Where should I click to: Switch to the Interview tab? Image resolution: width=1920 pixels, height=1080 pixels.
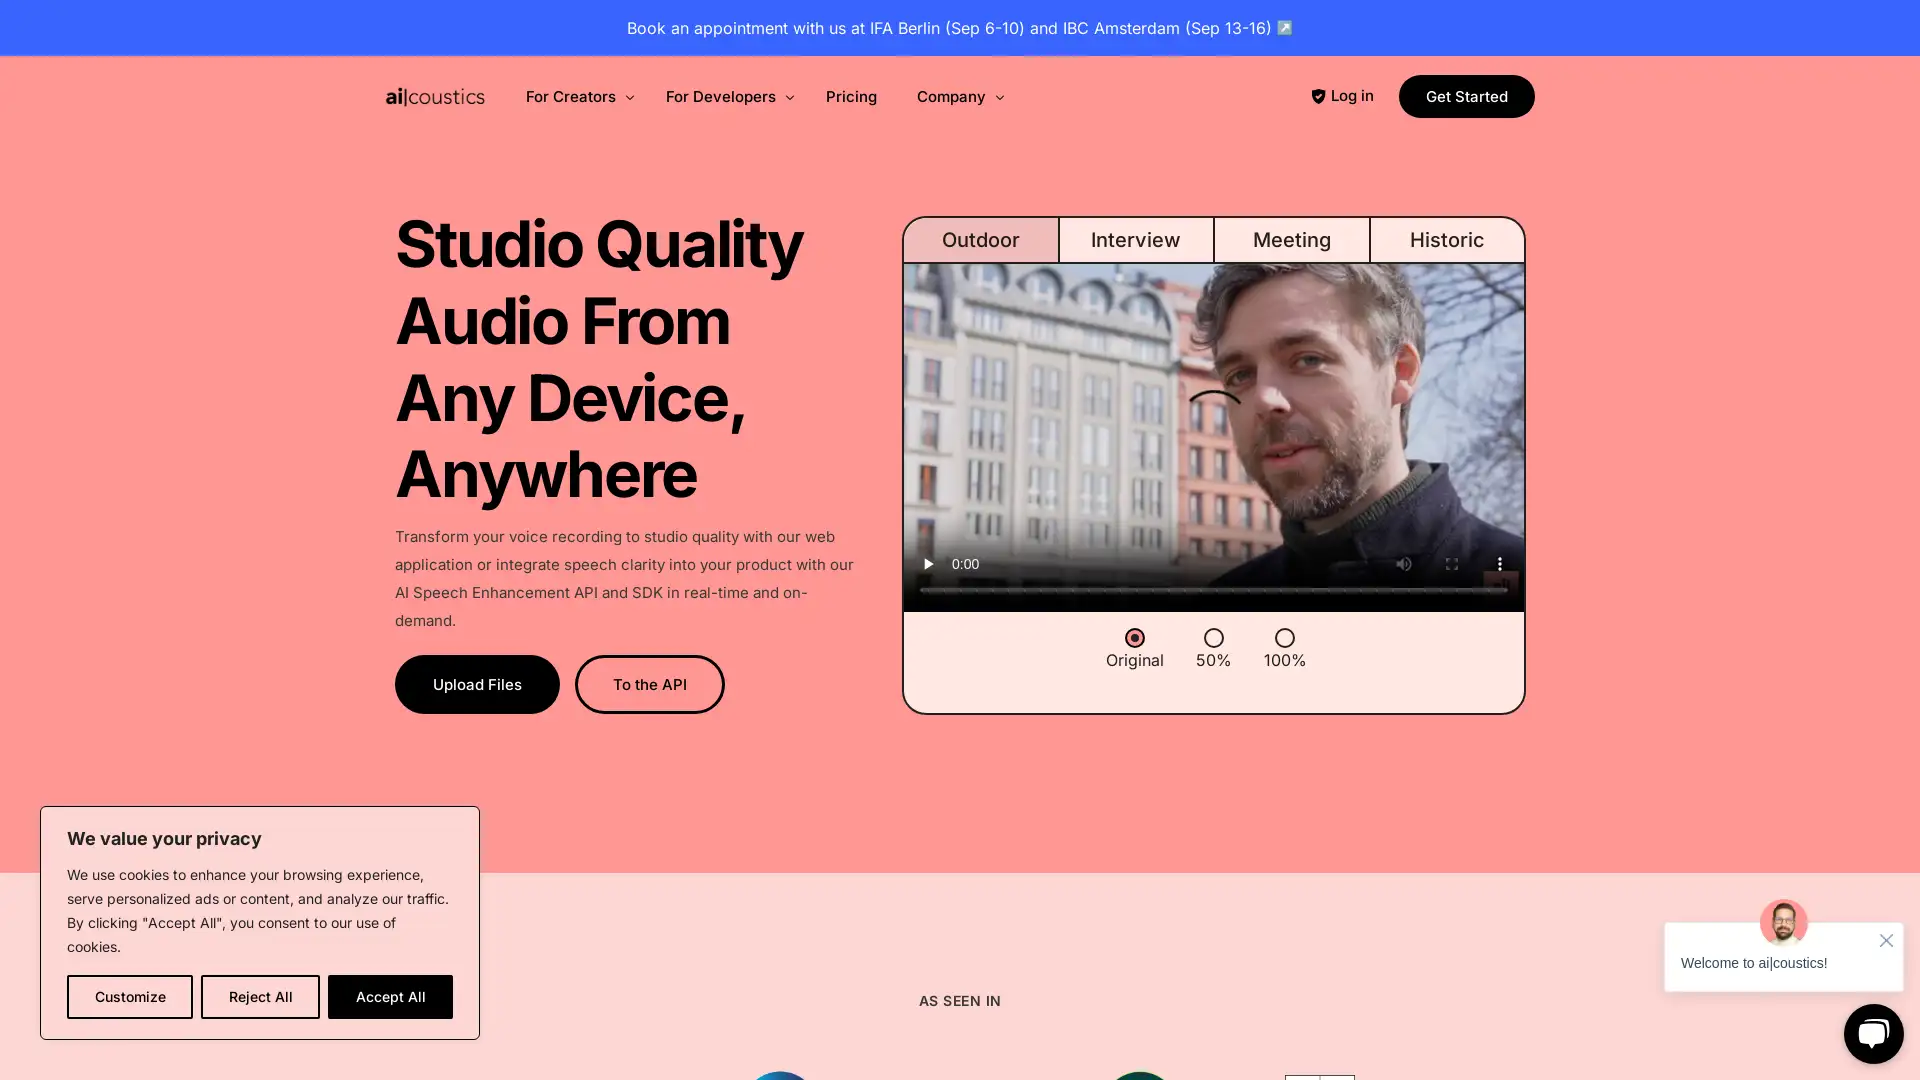coord(1135,239)
